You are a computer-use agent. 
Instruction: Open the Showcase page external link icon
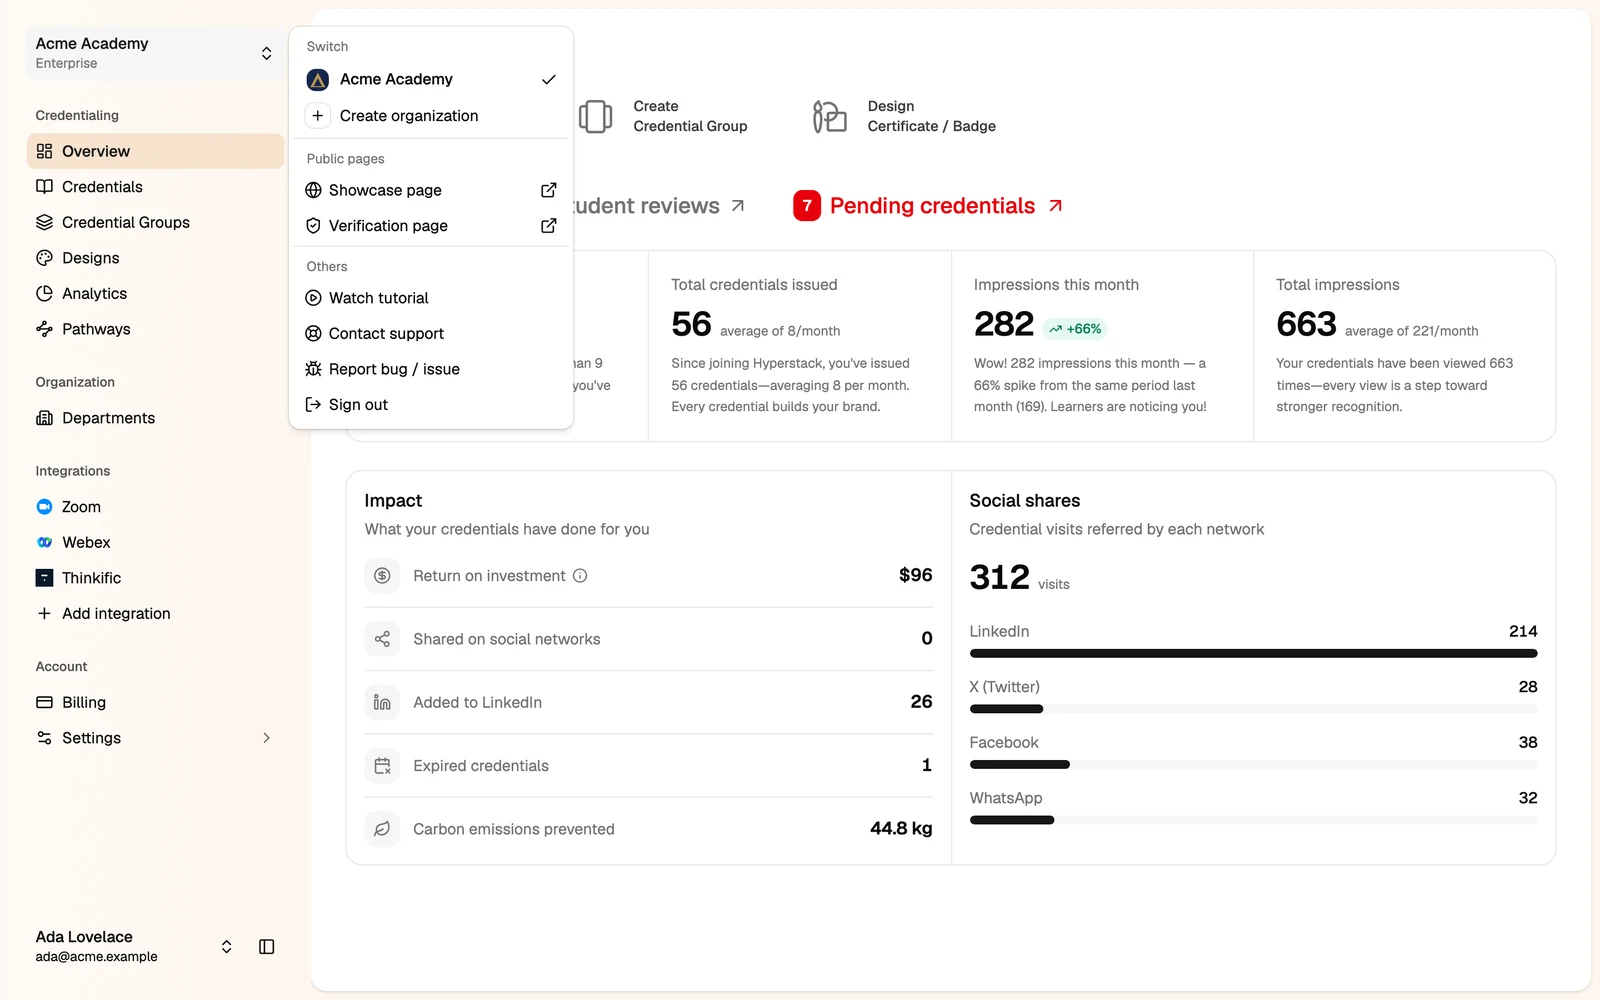(x=548, y=190)
